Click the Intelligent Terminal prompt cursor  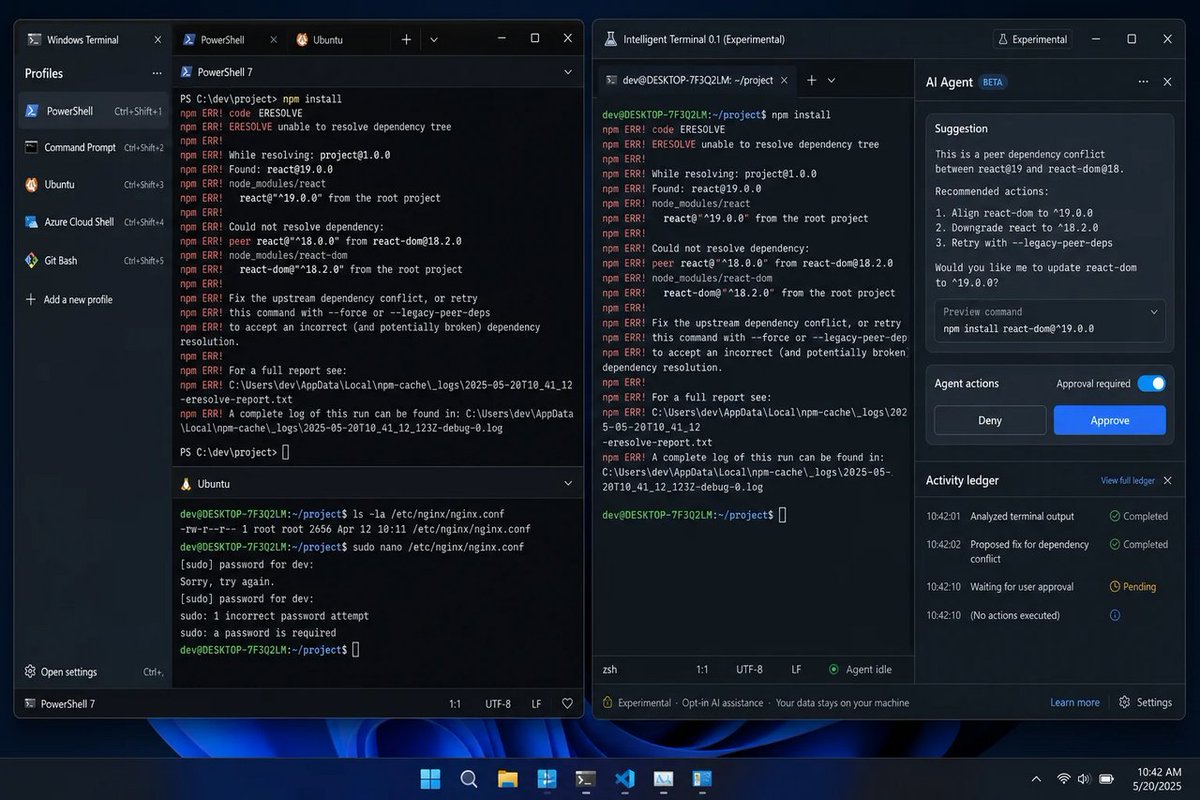coord(782,515)
